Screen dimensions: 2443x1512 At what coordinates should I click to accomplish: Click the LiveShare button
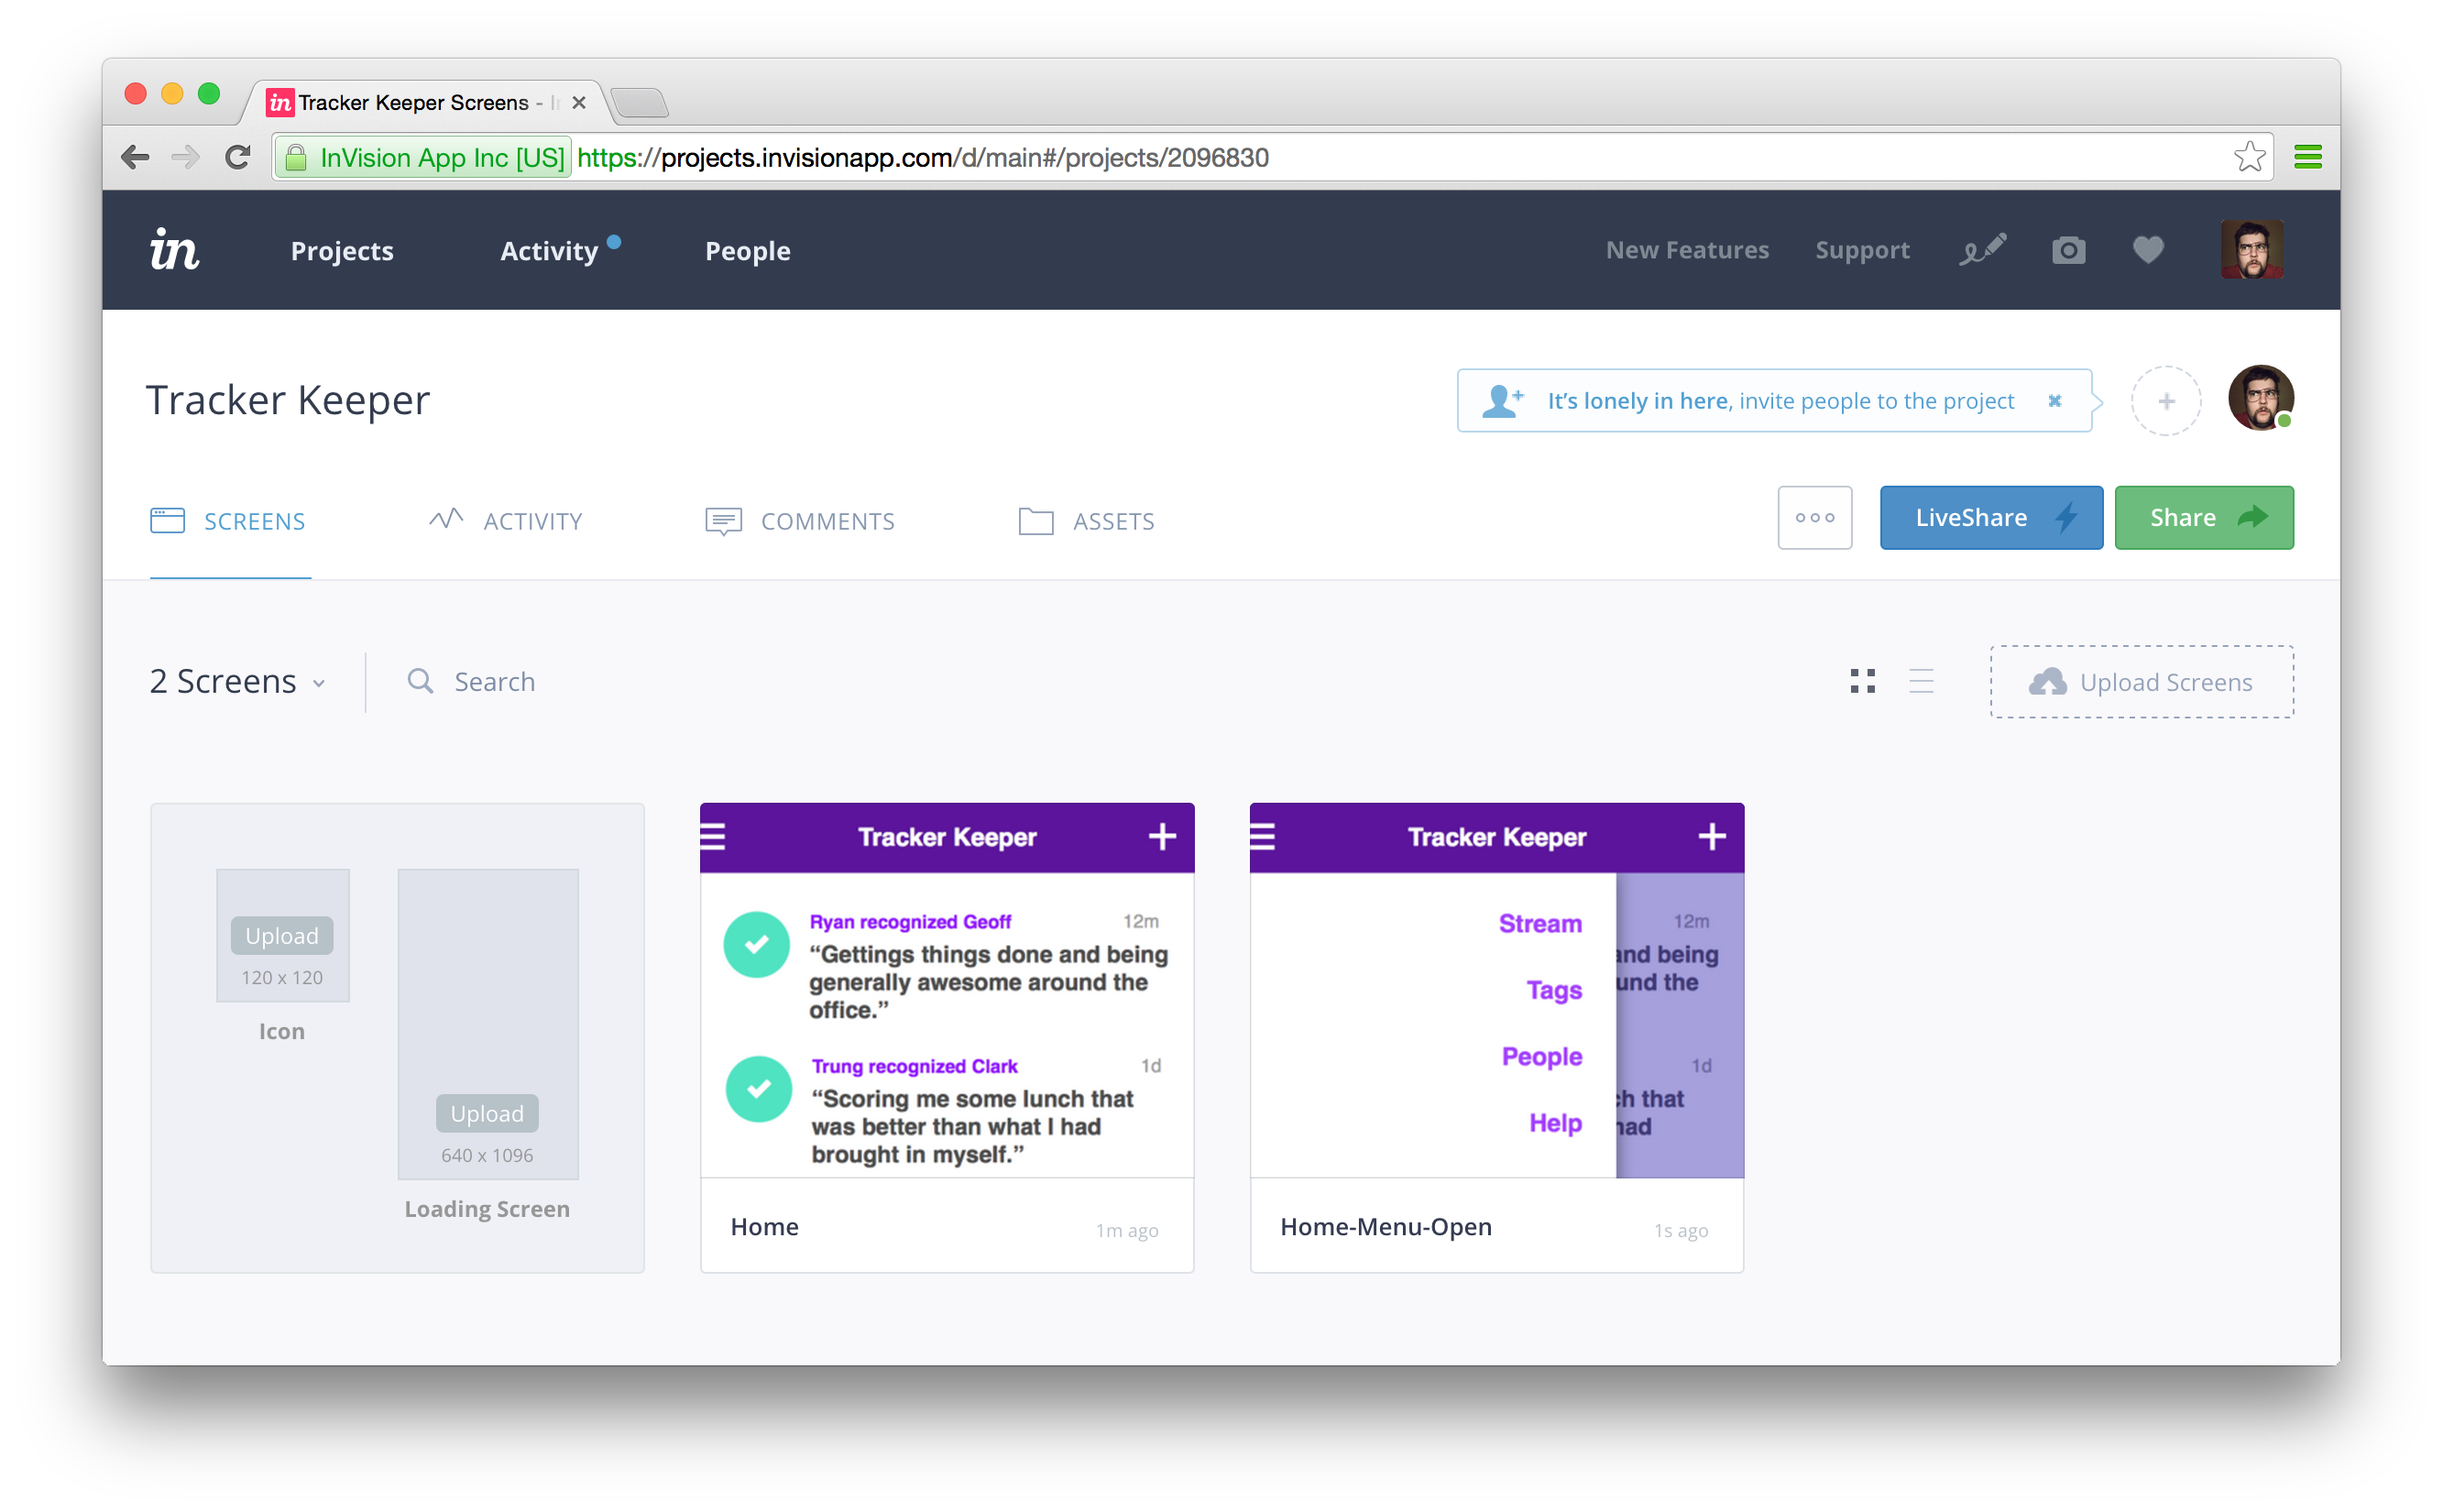(x=1990, y=518)
